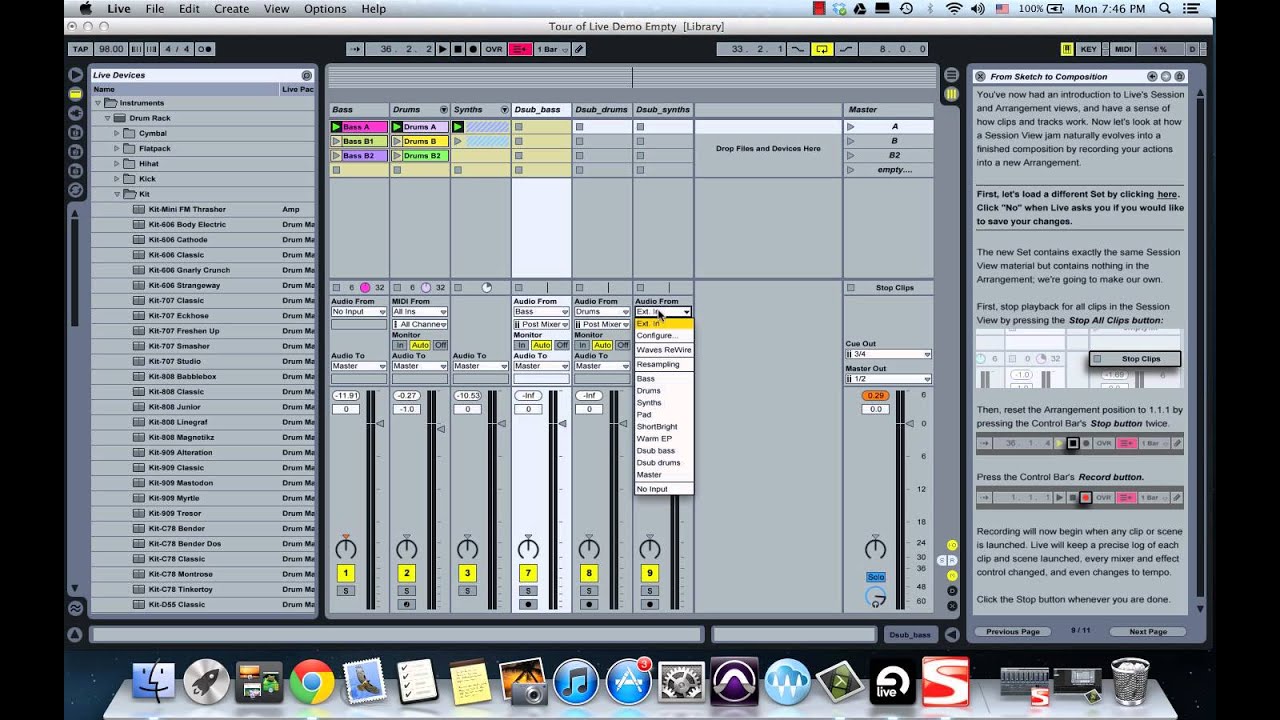Open the Master Out 1/2 dropdown
This screenshot has height=720, width=1280.
(888, 378)
